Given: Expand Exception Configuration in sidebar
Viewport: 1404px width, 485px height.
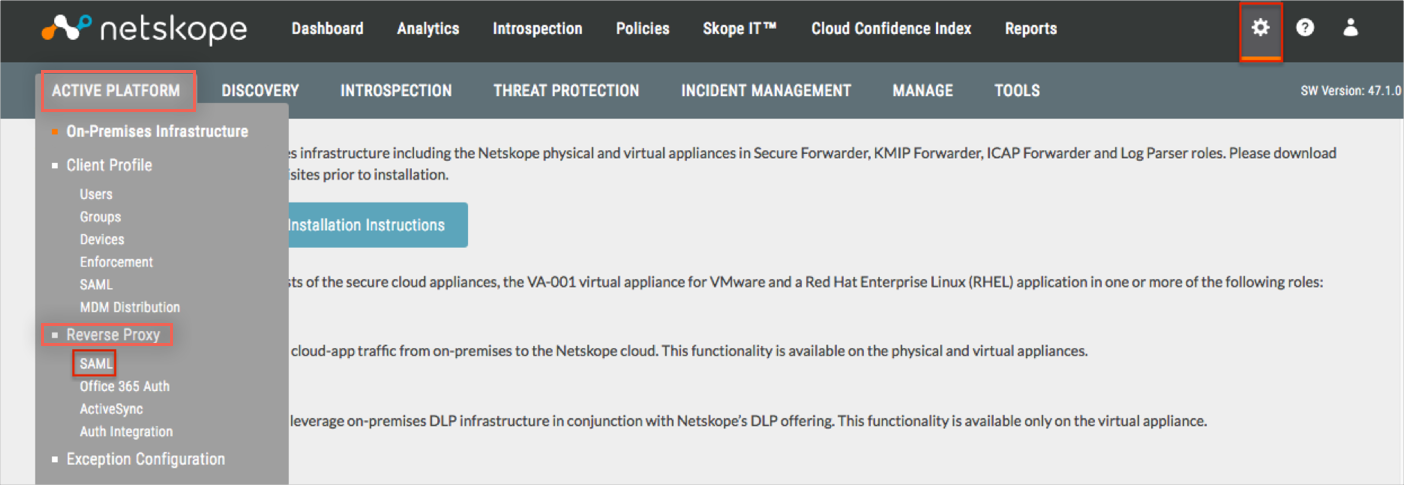Looking at the screenshot, I should point(145,459).
